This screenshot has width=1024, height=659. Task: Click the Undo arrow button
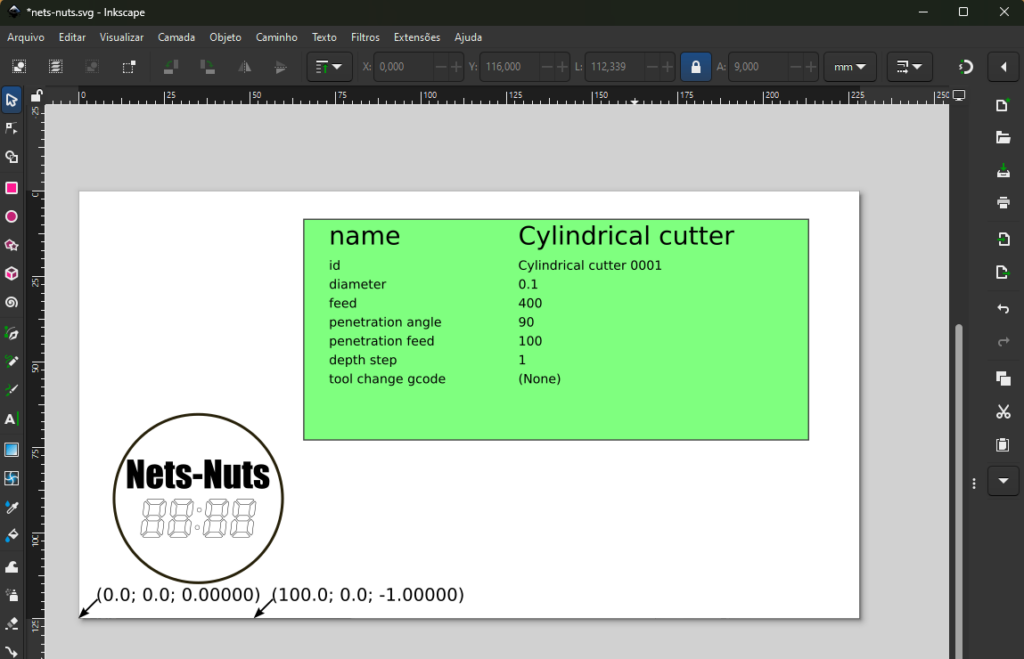tap(1003, 309)
